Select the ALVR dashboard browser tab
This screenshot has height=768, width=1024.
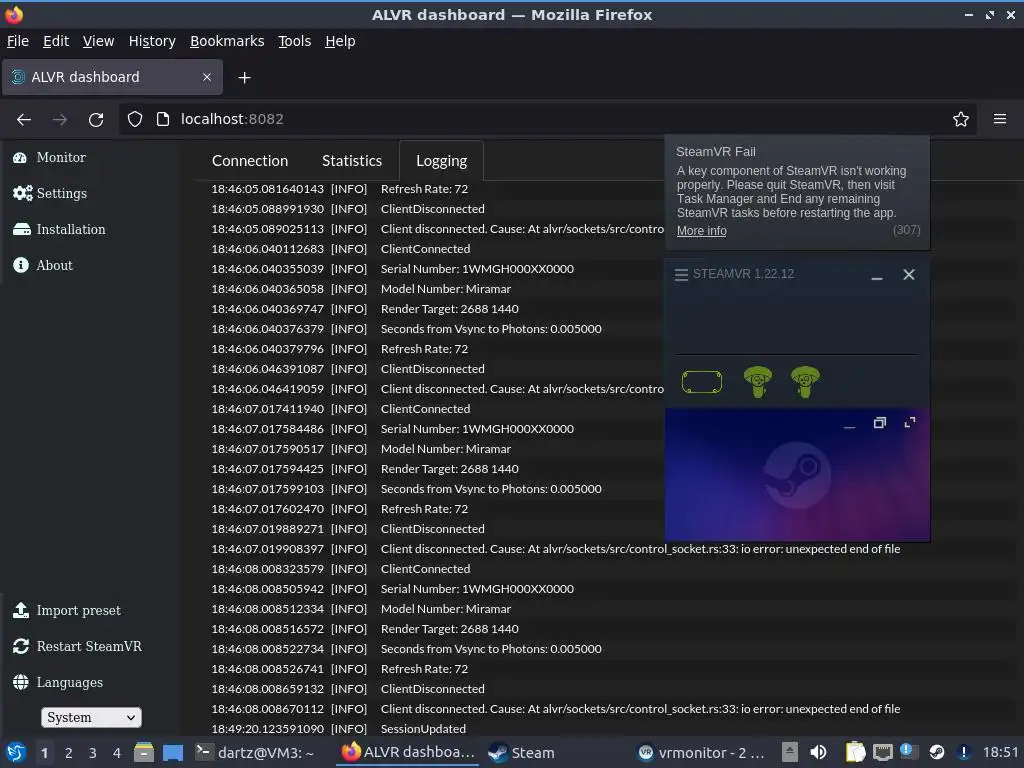point(112,77)
